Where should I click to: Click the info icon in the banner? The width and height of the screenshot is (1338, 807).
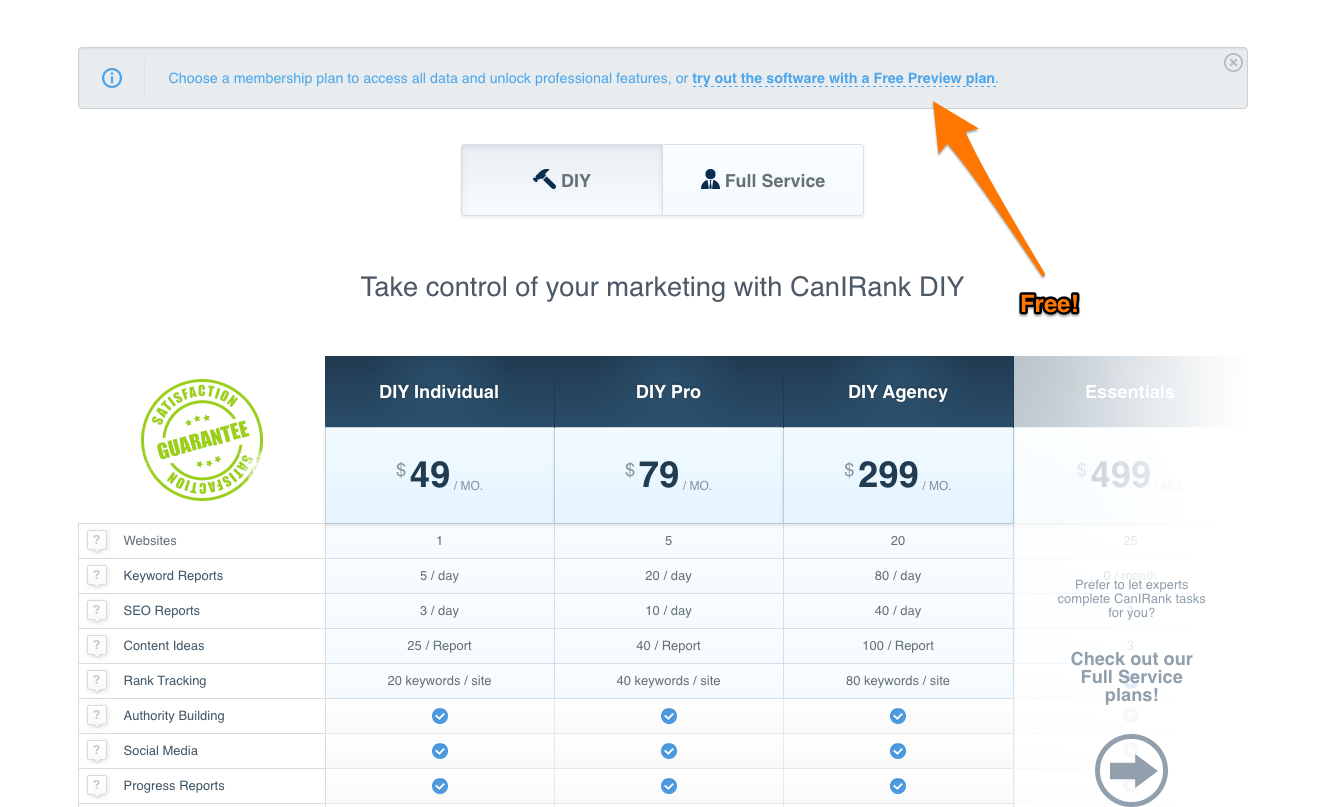click(112, 78)
